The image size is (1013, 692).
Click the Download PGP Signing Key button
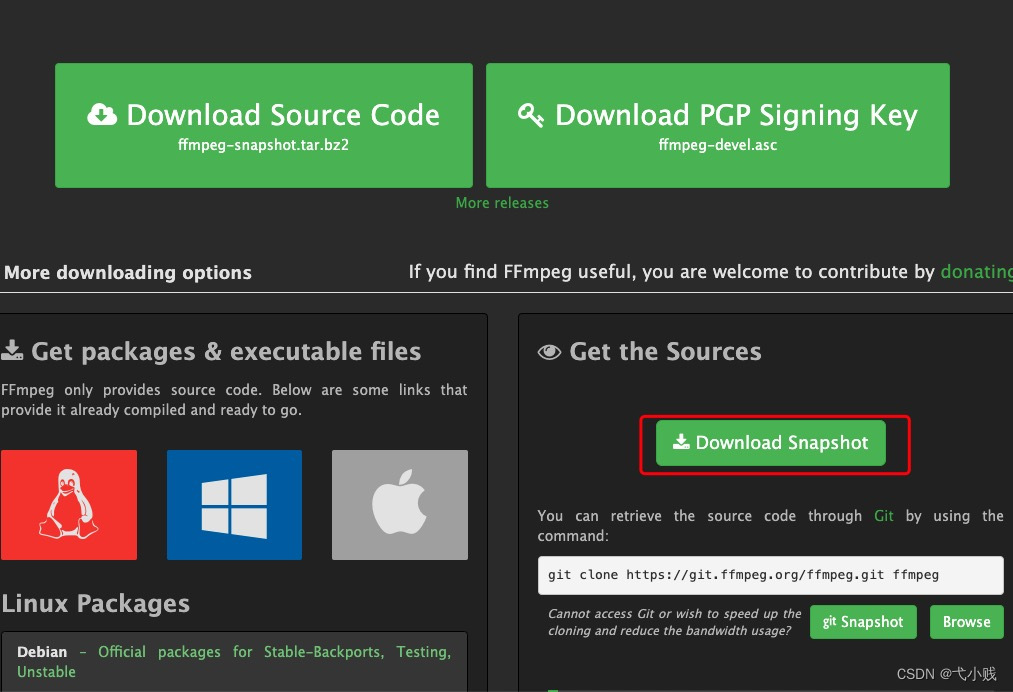(718, 125)
